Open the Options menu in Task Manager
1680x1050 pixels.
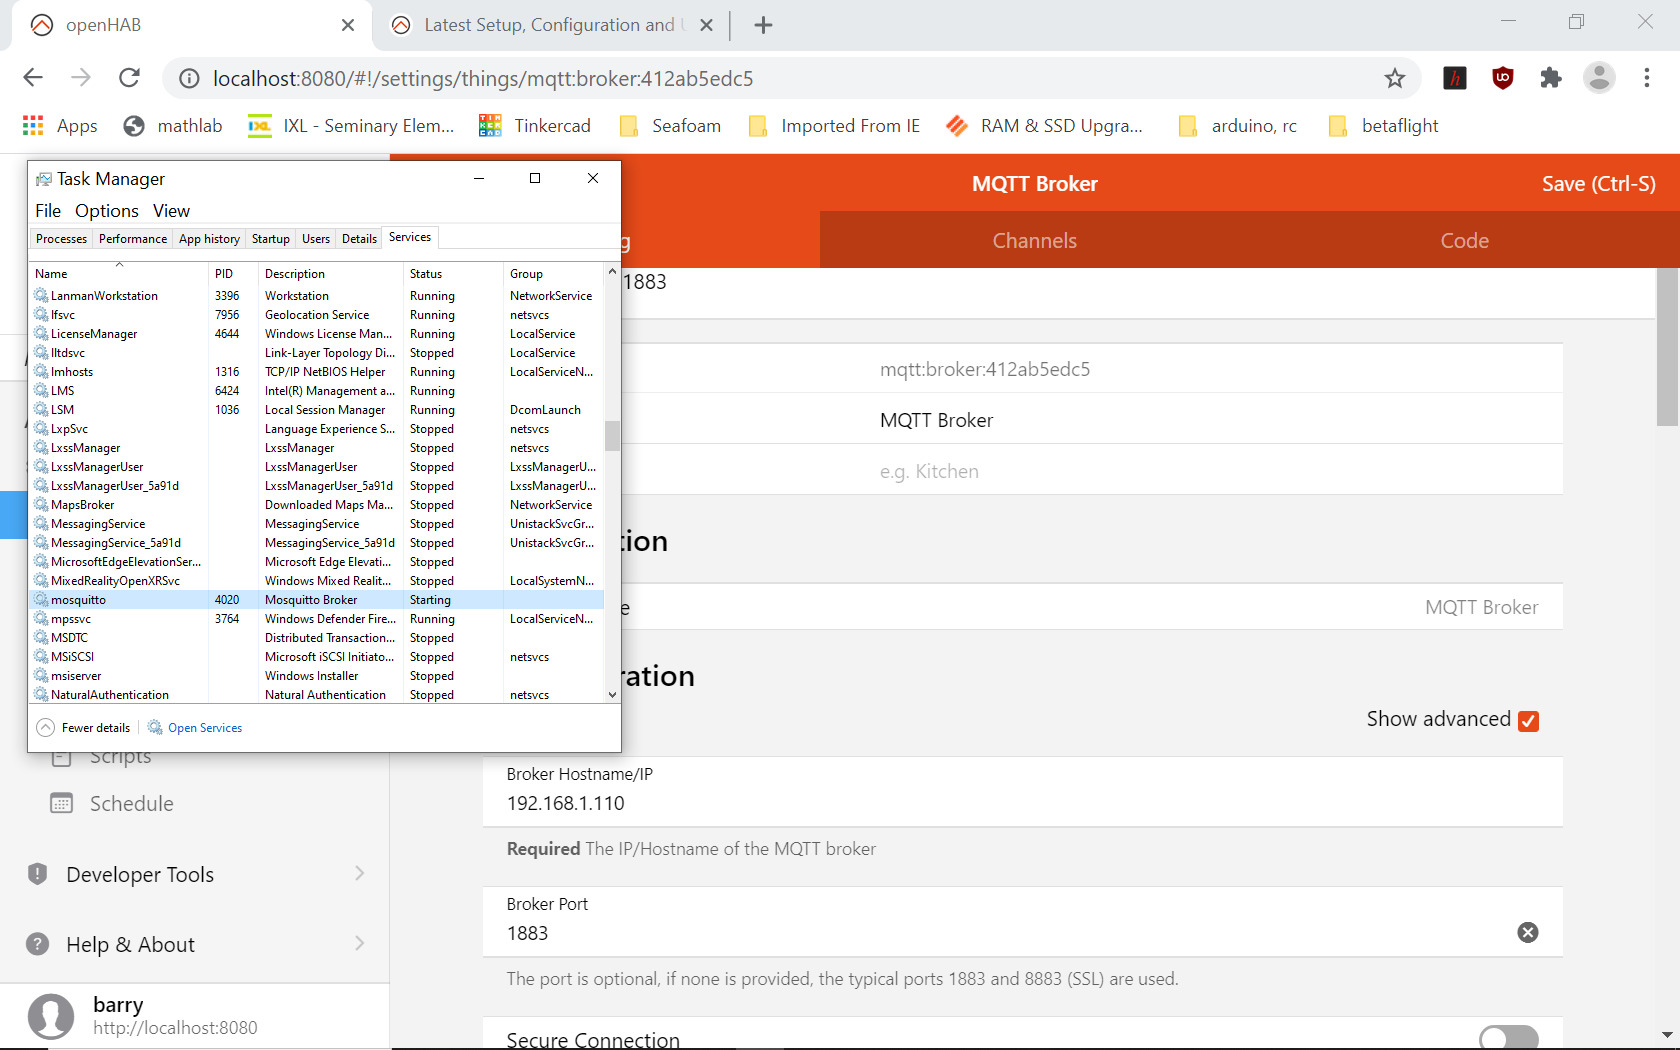click(x=106, y=211)
